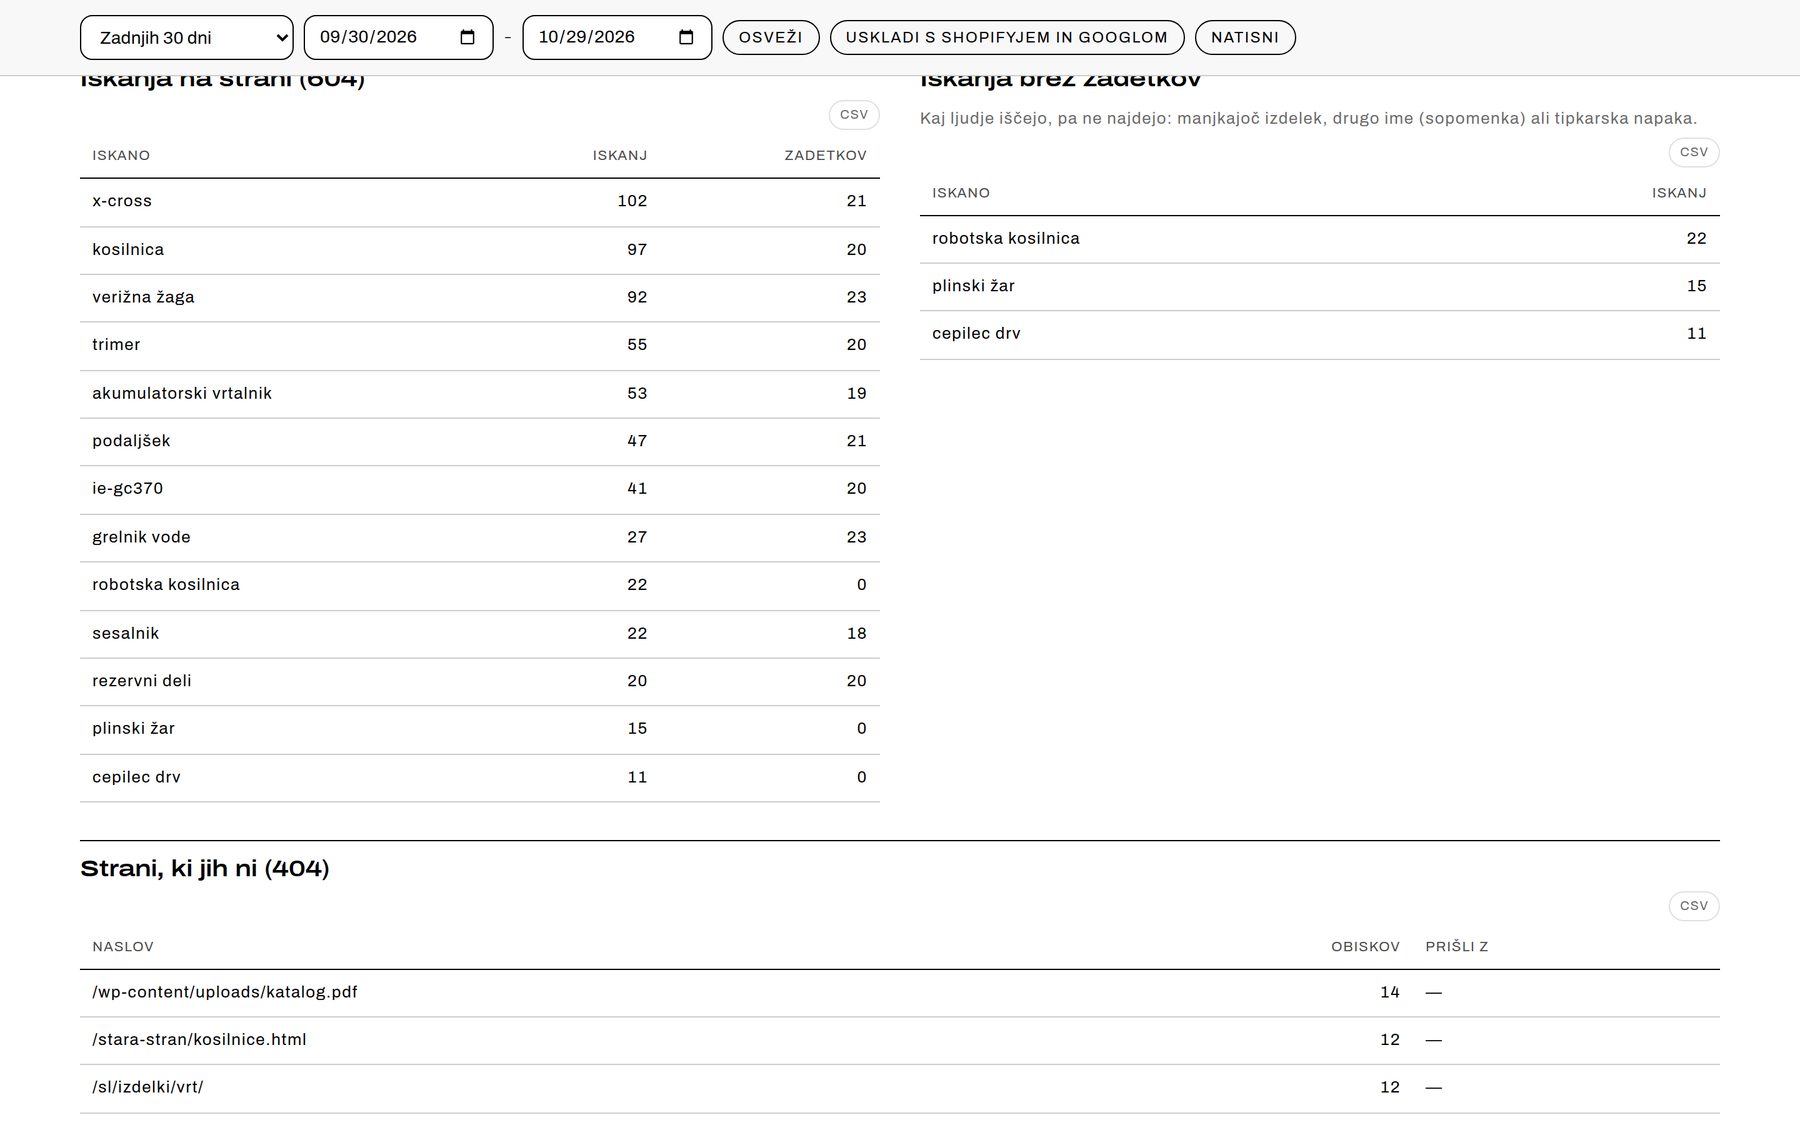Click 'Uskladi s Shopifyjem in Googlom' button

click(x=1007, y=38)
